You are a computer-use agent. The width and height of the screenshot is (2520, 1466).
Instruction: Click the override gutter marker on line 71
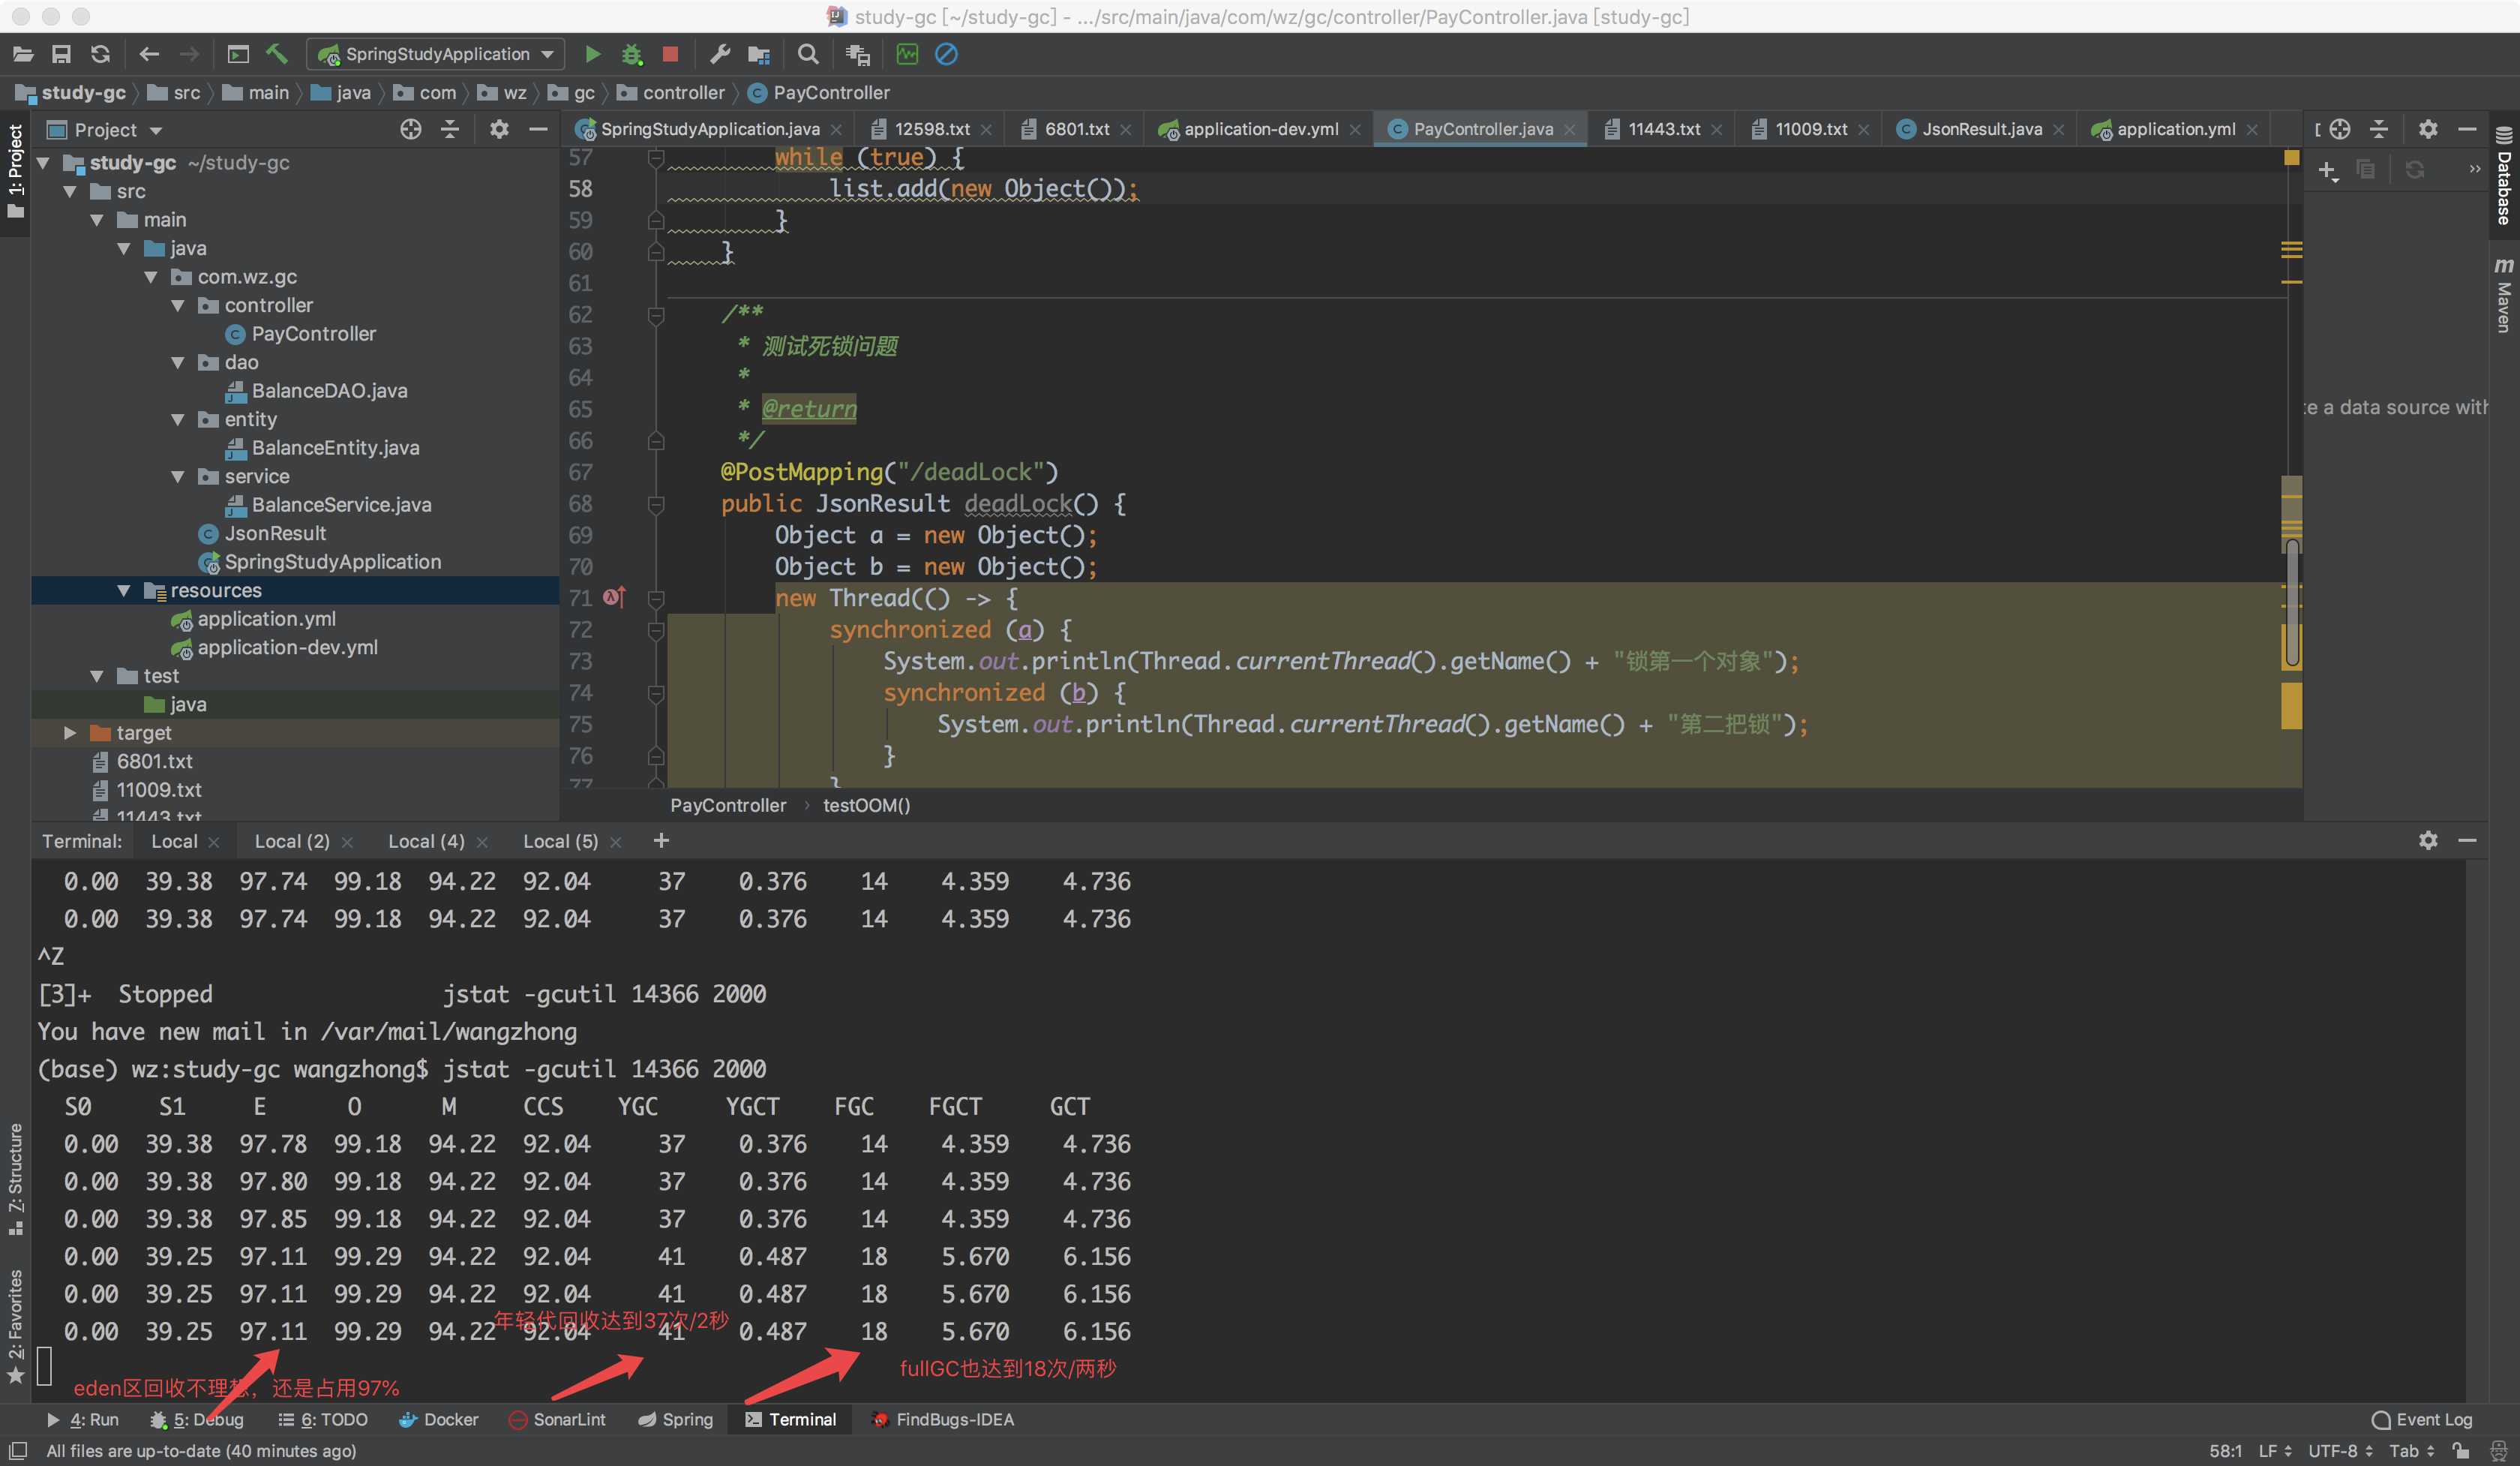pyautogui.click(x=614, y=597)
